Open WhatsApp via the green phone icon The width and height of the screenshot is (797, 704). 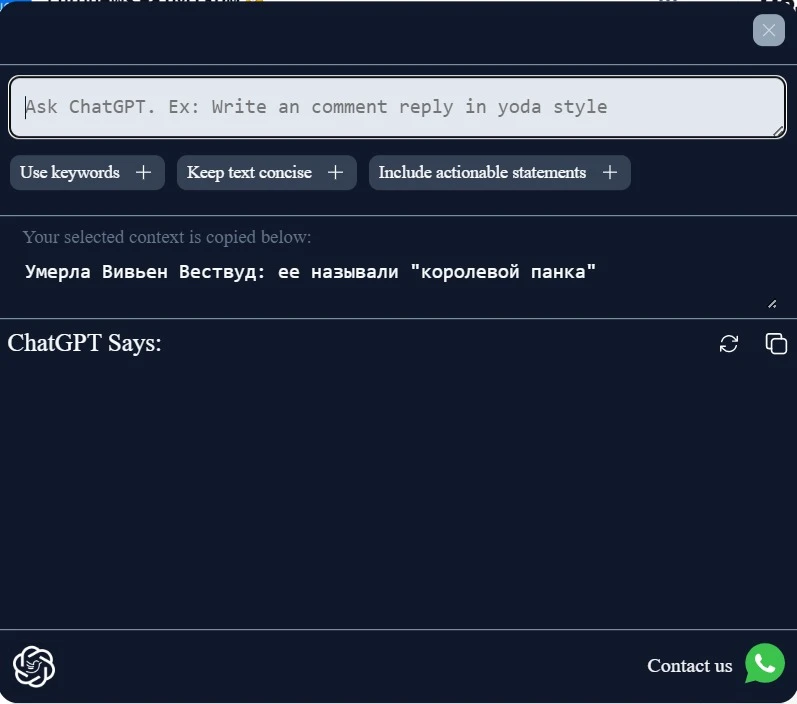point(764,664)
